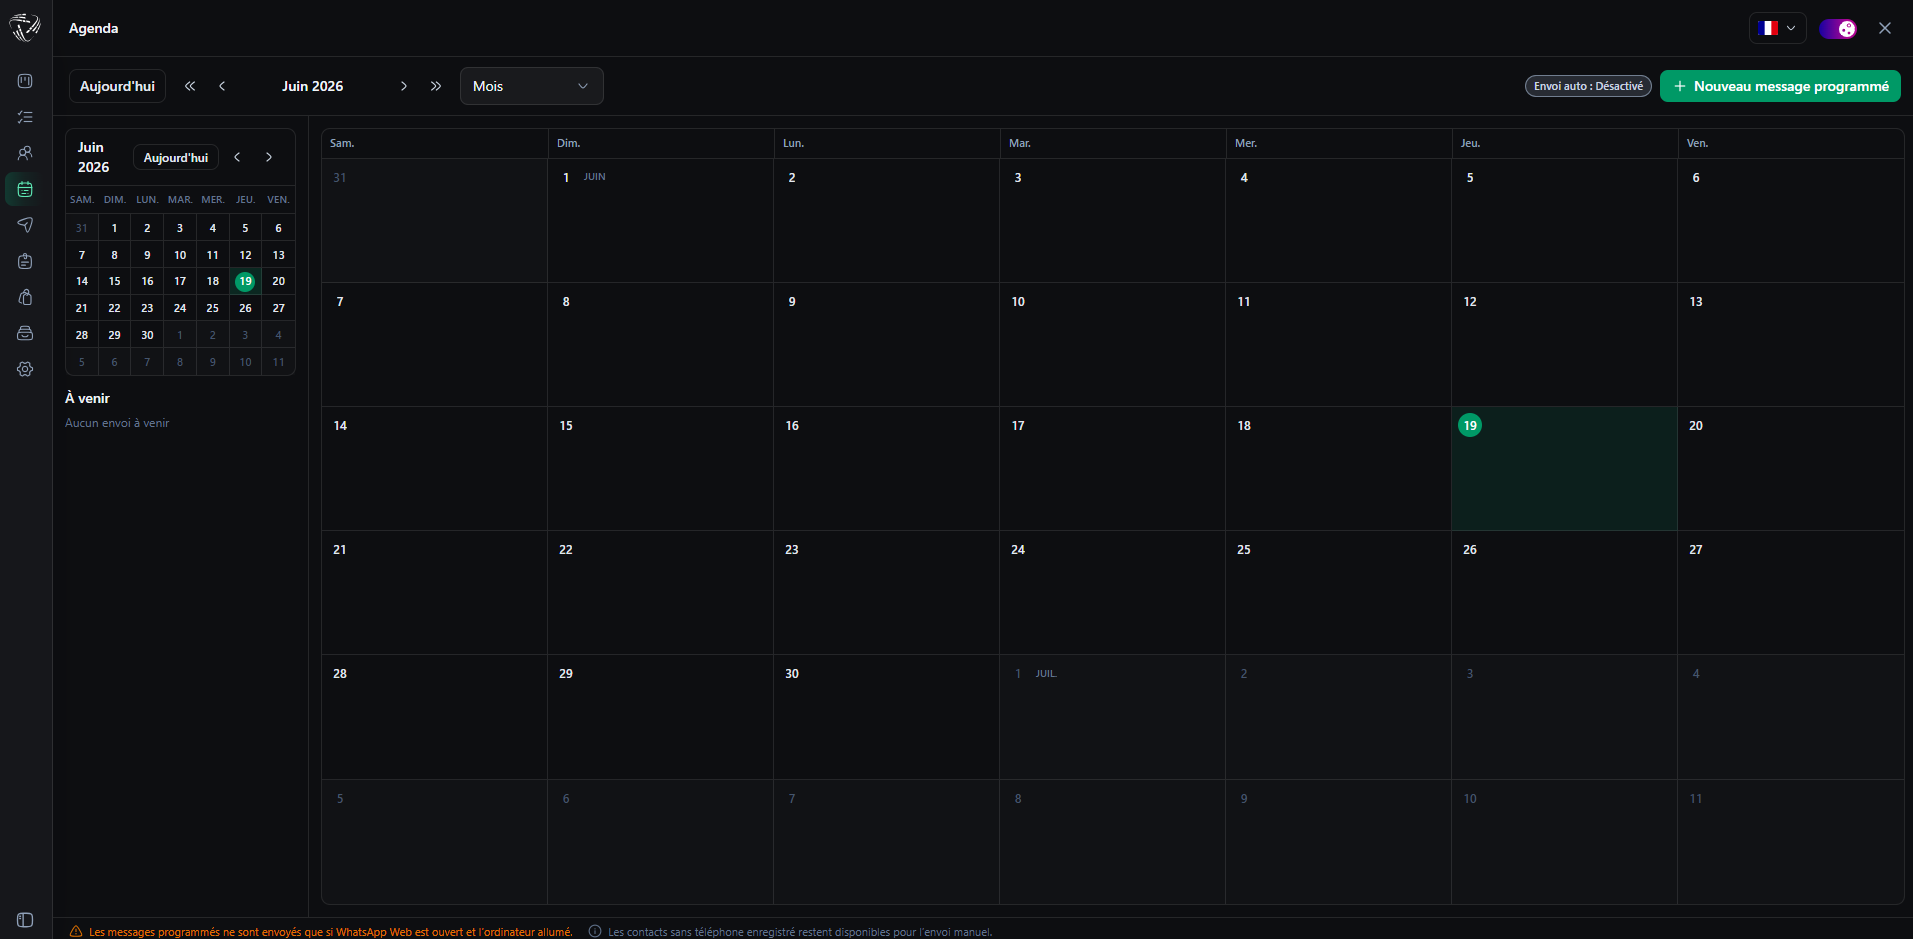This screenshot has width=1913, height=939.
Task: Click day 1 JUIN cell
Action: 660,220
